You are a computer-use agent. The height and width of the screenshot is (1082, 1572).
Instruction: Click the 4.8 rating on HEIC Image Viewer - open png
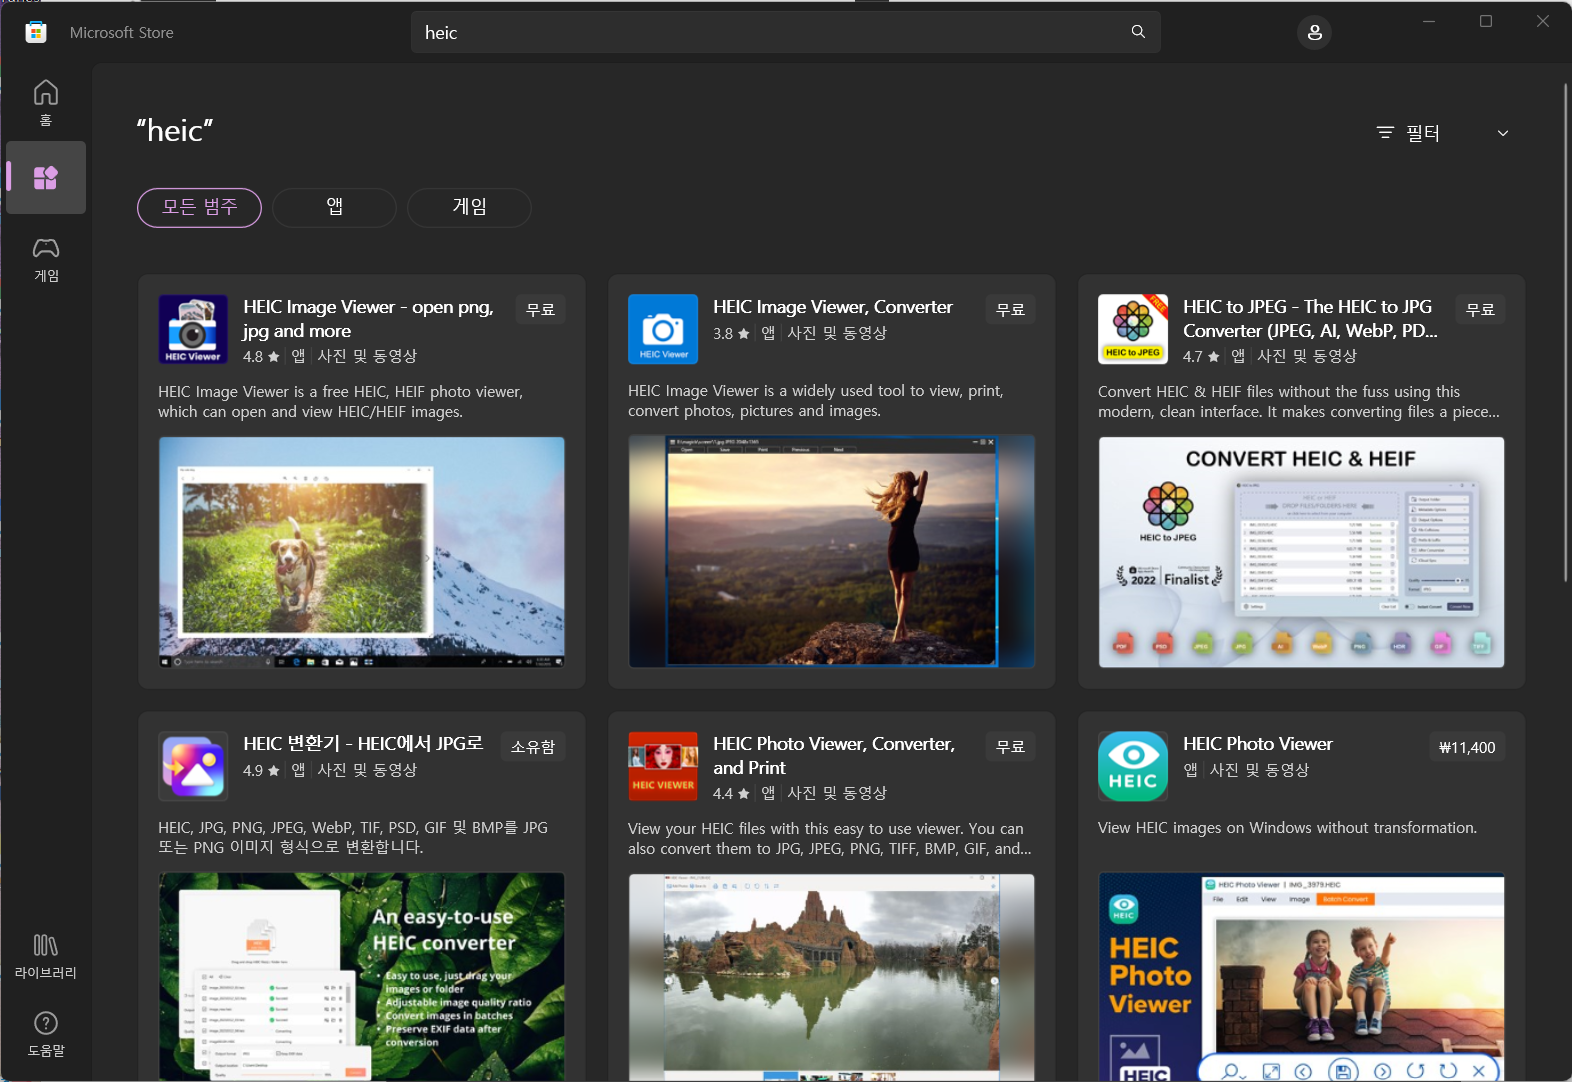point(261,357)
